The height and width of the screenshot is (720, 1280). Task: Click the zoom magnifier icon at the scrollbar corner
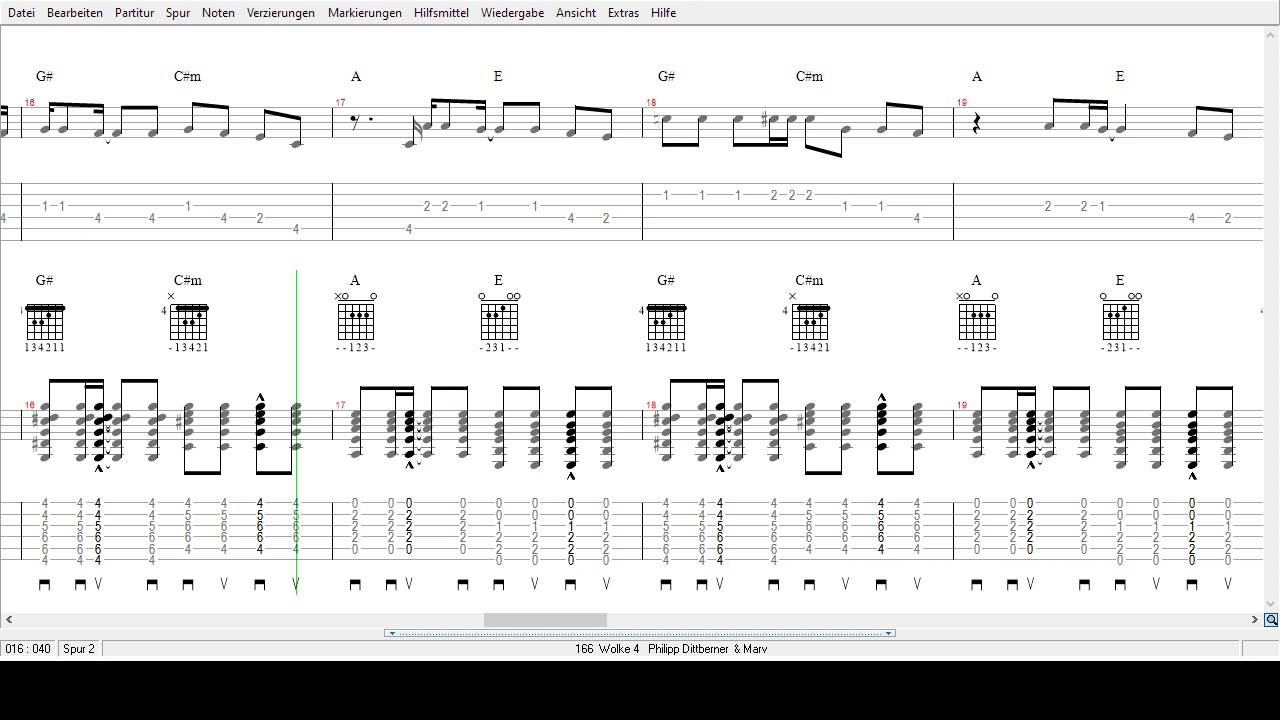[1271, 620]
